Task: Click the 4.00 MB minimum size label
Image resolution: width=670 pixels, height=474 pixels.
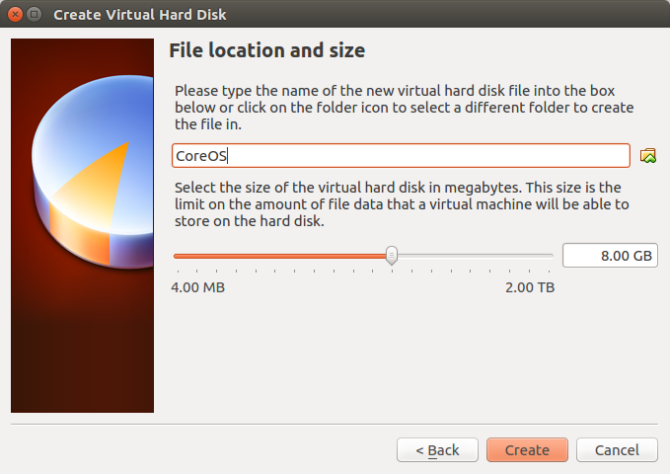Action: point(198,288)
